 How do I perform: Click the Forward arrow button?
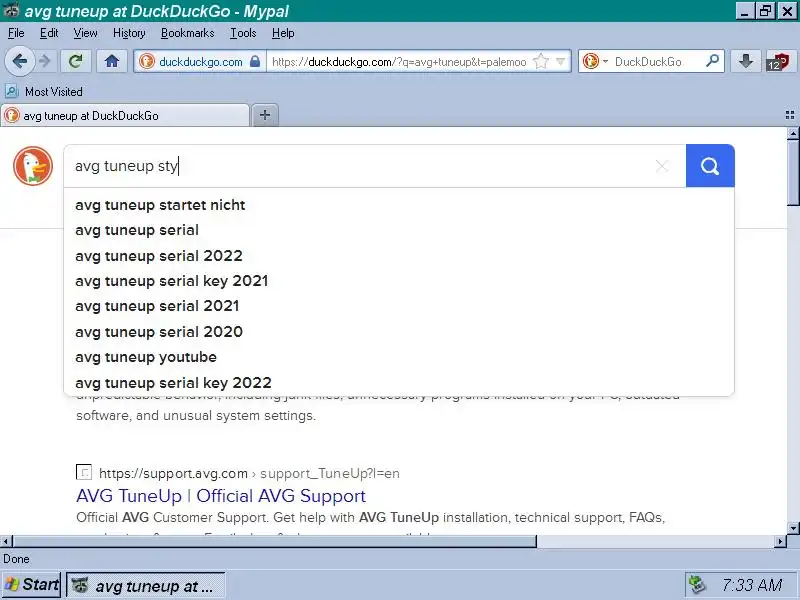click(45, 62)
